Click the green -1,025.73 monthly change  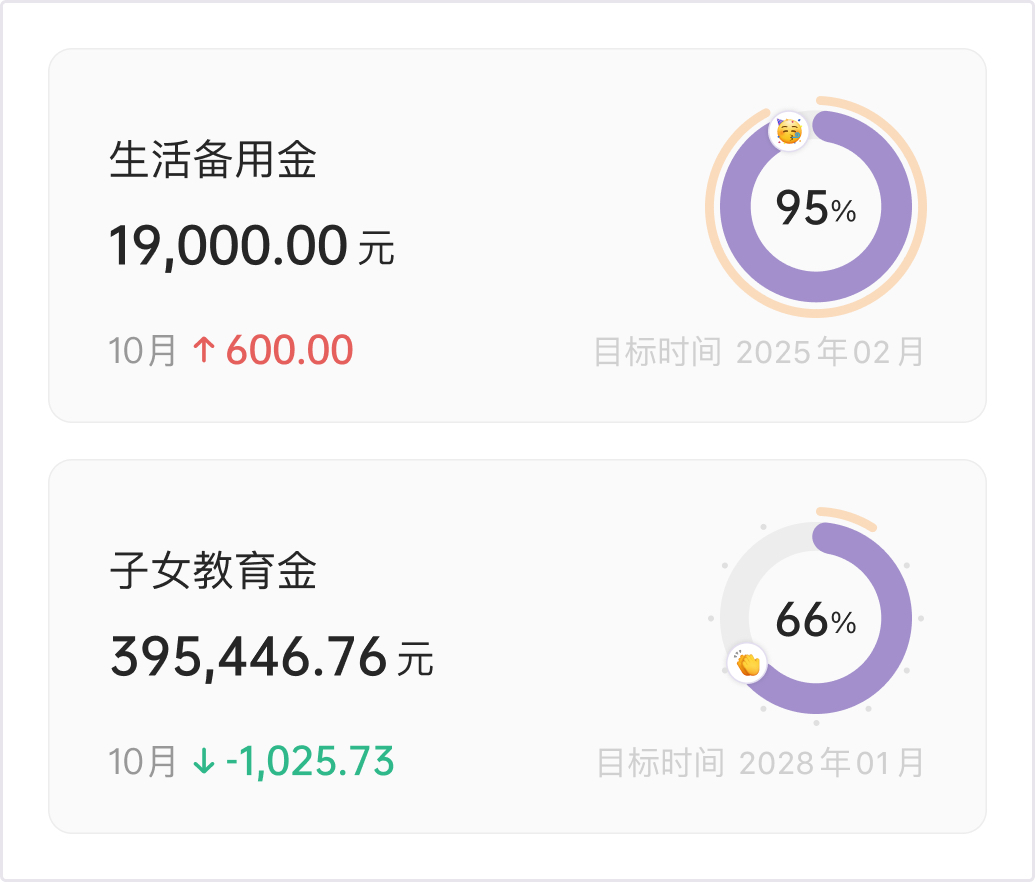click(310, 761)
